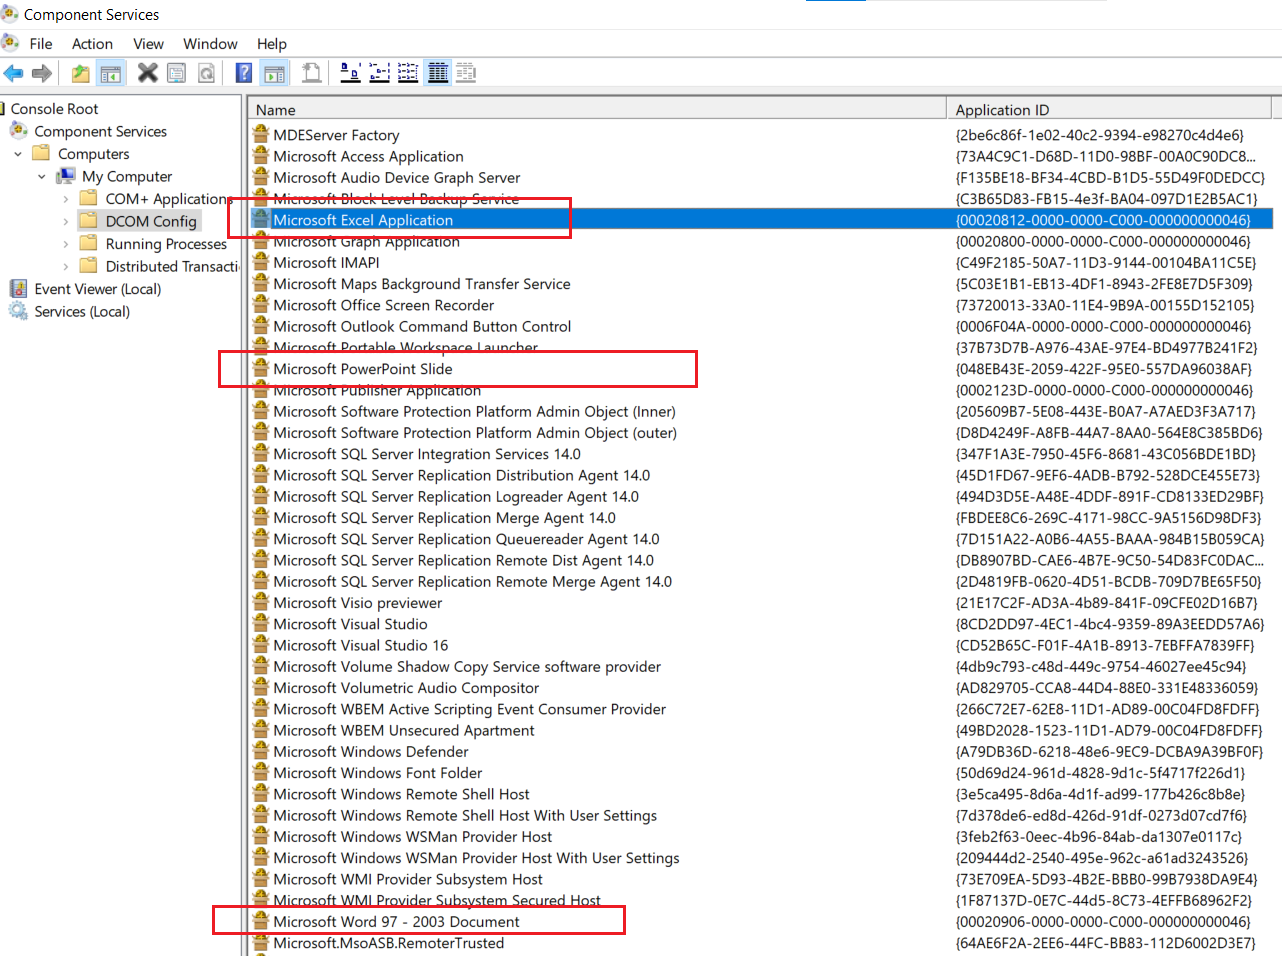Delete selection with the X toolbar icon
The width and height of the screenshot is (1282, 956).
tap(147, 73)
